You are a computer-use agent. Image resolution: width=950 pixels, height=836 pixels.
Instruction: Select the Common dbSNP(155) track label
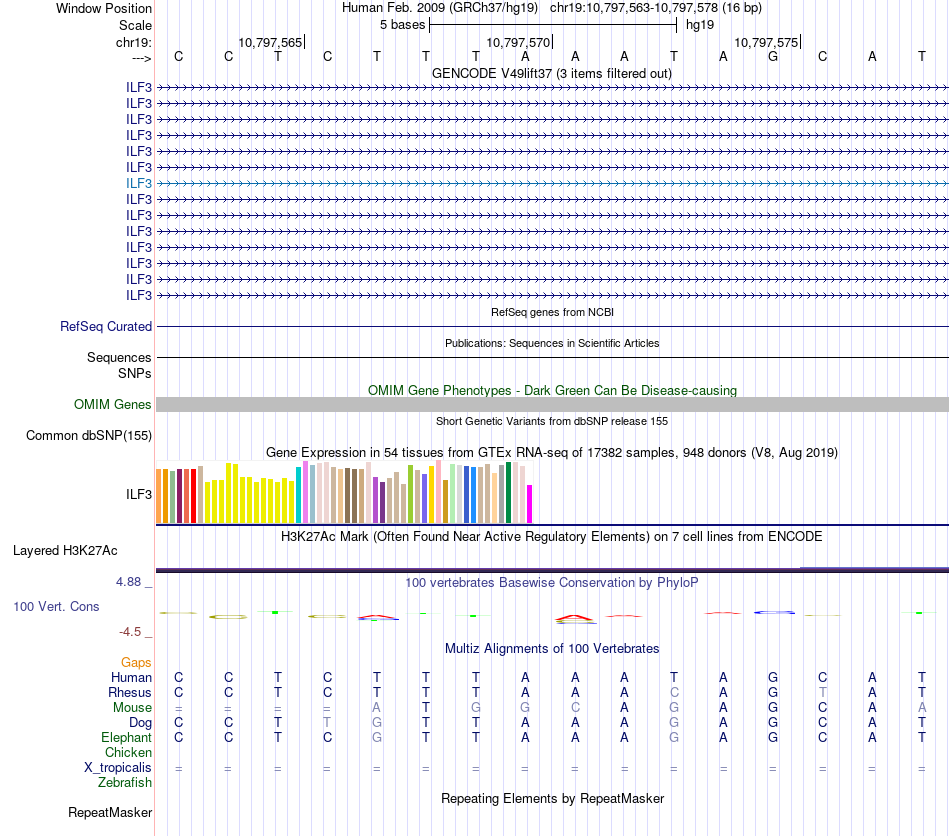[x=89, y=436]
